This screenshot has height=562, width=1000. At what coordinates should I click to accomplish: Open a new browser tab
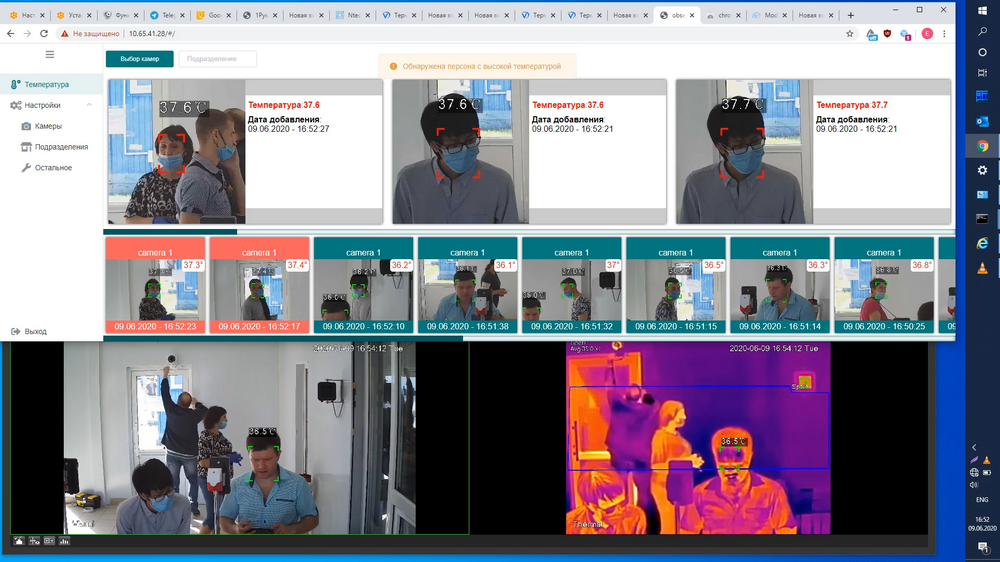[851, 16]
